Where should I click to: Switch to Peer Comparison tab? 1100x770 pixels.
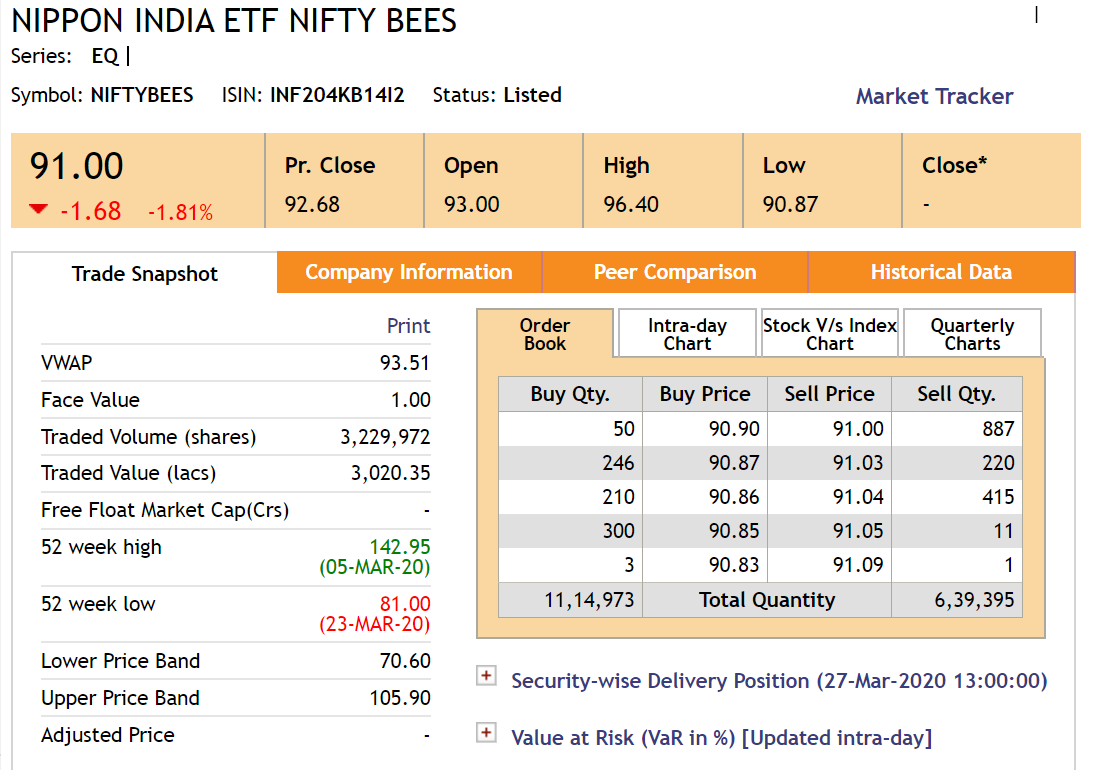point(675,272)
